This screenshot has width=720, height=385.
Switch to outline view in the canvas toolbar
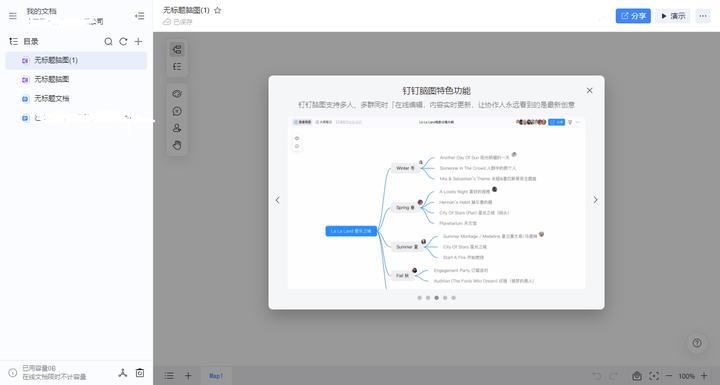[x=177, y=67]
